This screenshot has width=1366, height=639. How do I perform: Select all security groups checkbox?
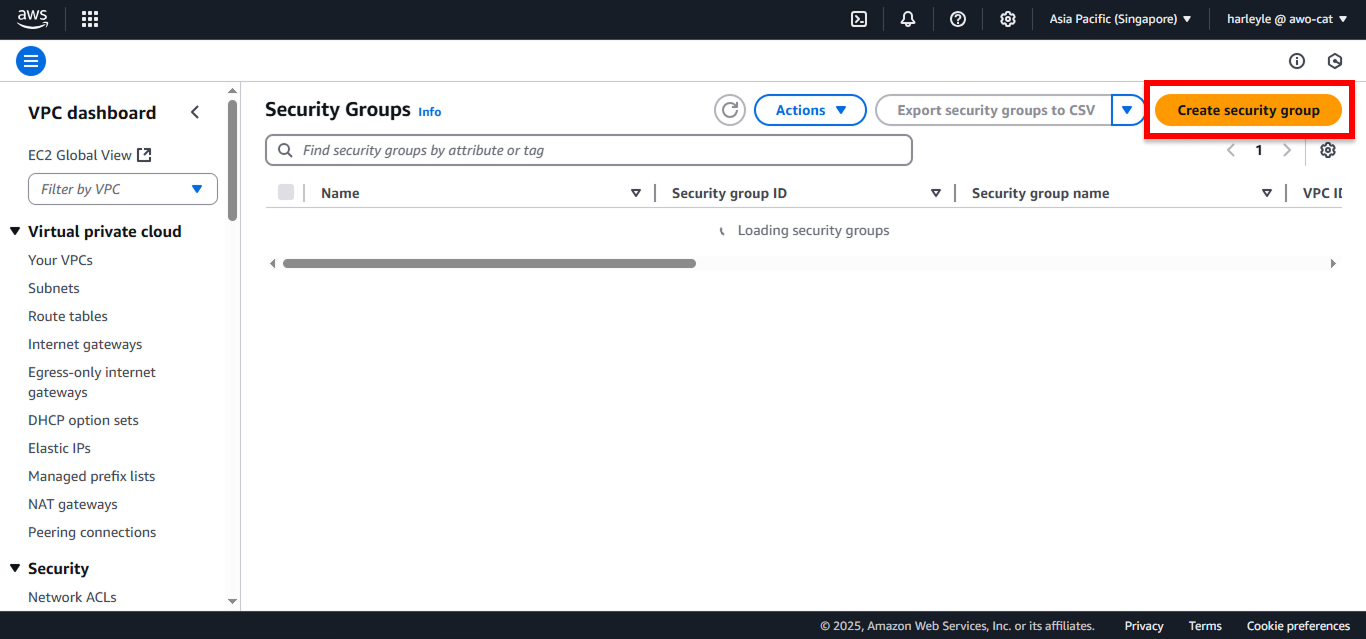pyautogui.click(x=286, y=192)
